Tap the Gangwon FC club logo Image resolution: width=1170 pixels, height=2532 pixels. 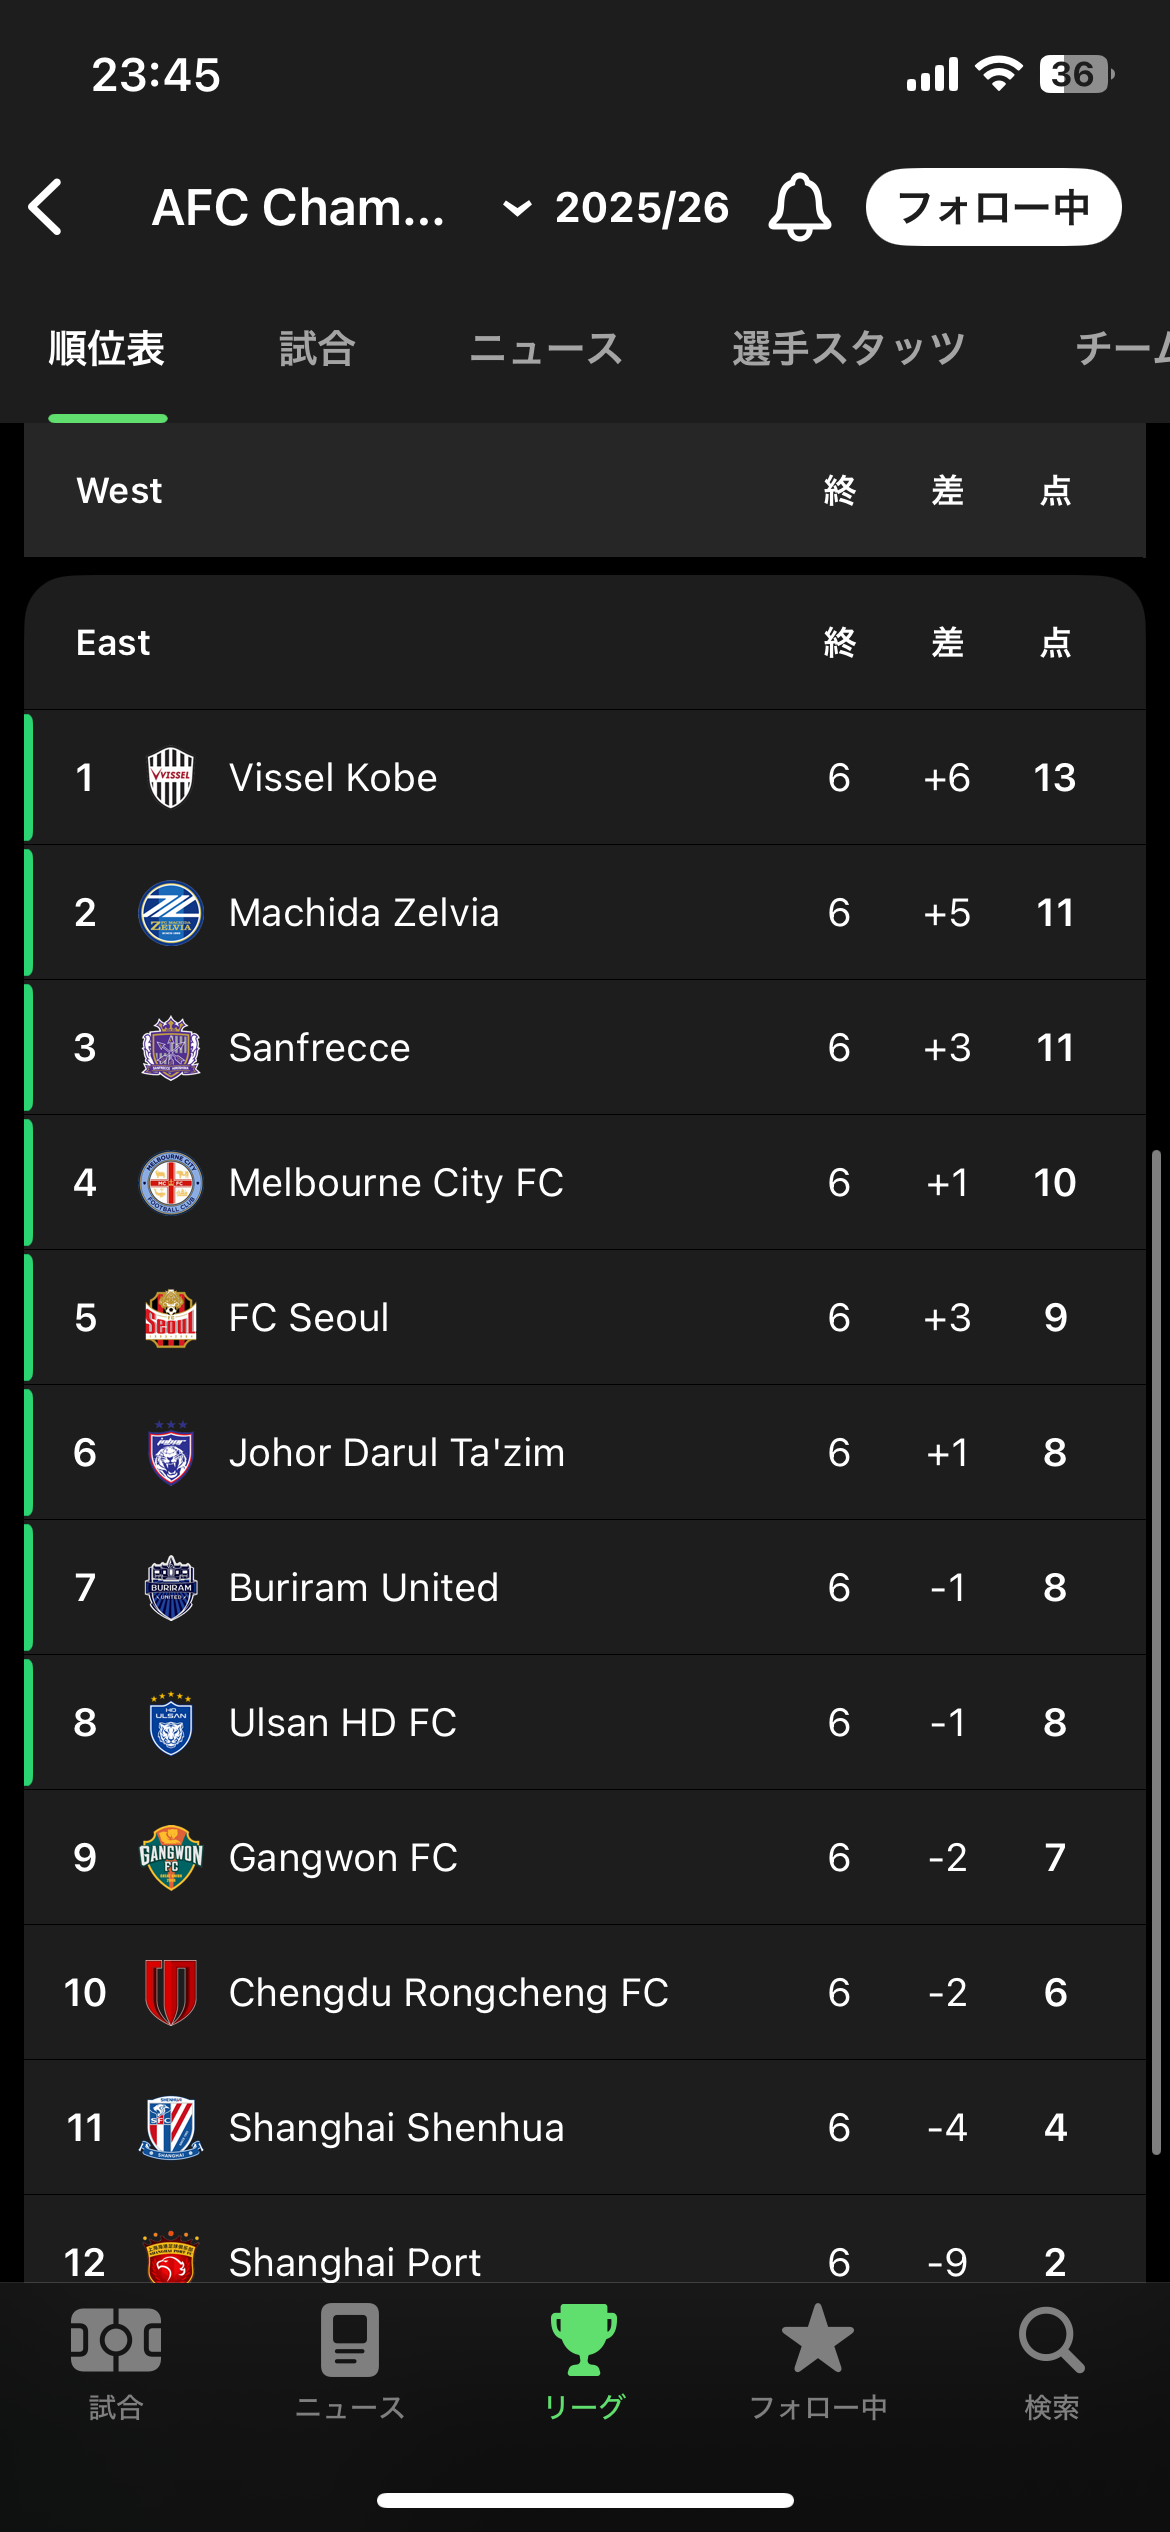(171, 1858)
